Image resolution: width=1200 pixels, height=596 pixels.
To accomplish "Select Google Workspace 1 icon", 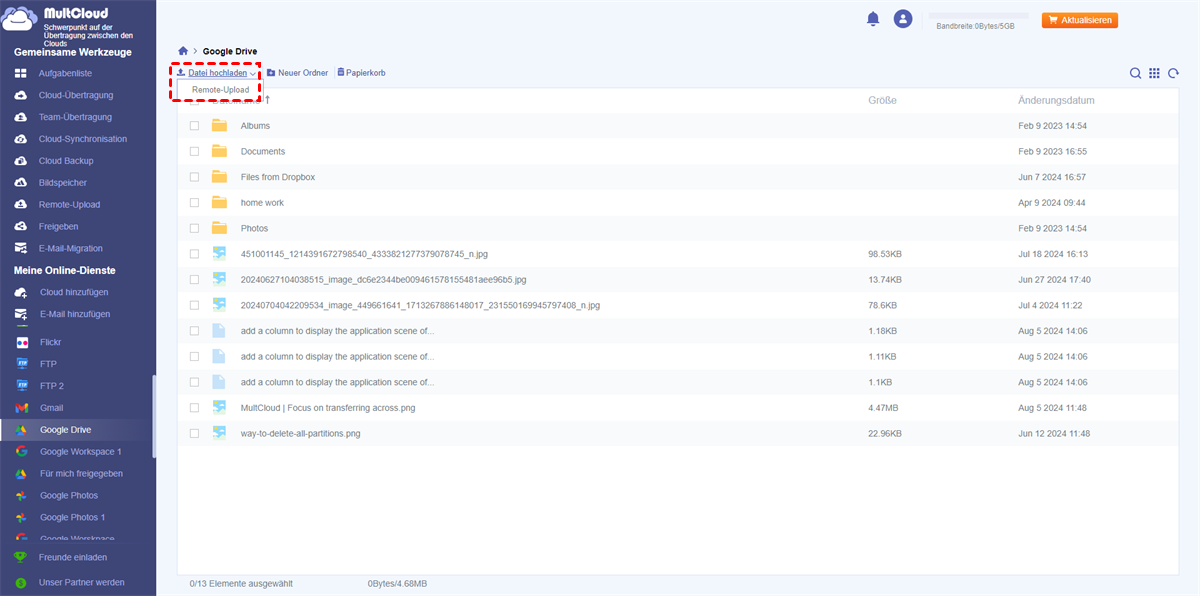I will point(21,452).
